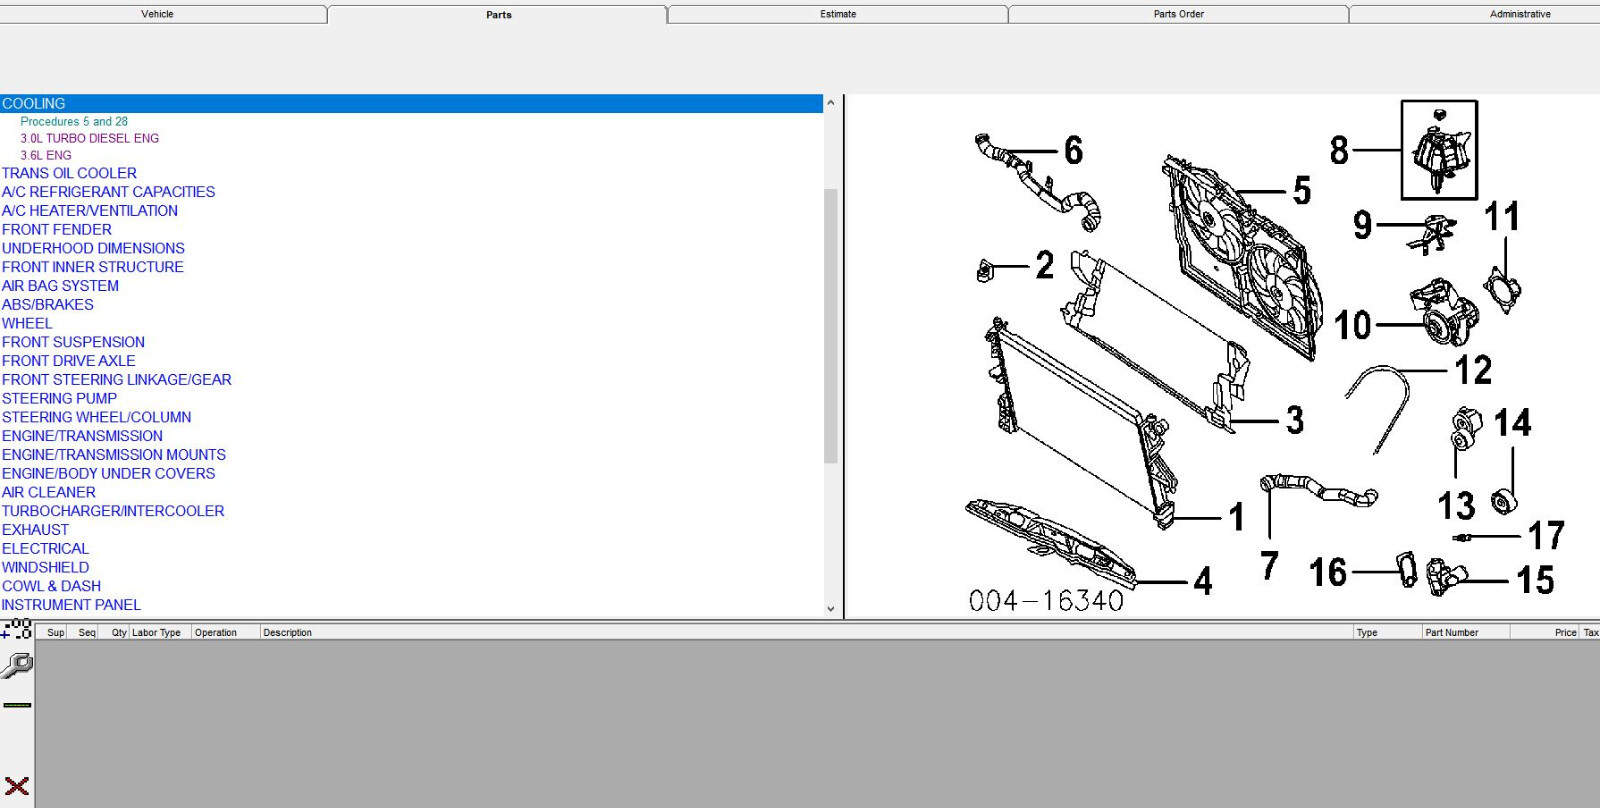Open STEERING PUMP category

pos(59,398)
